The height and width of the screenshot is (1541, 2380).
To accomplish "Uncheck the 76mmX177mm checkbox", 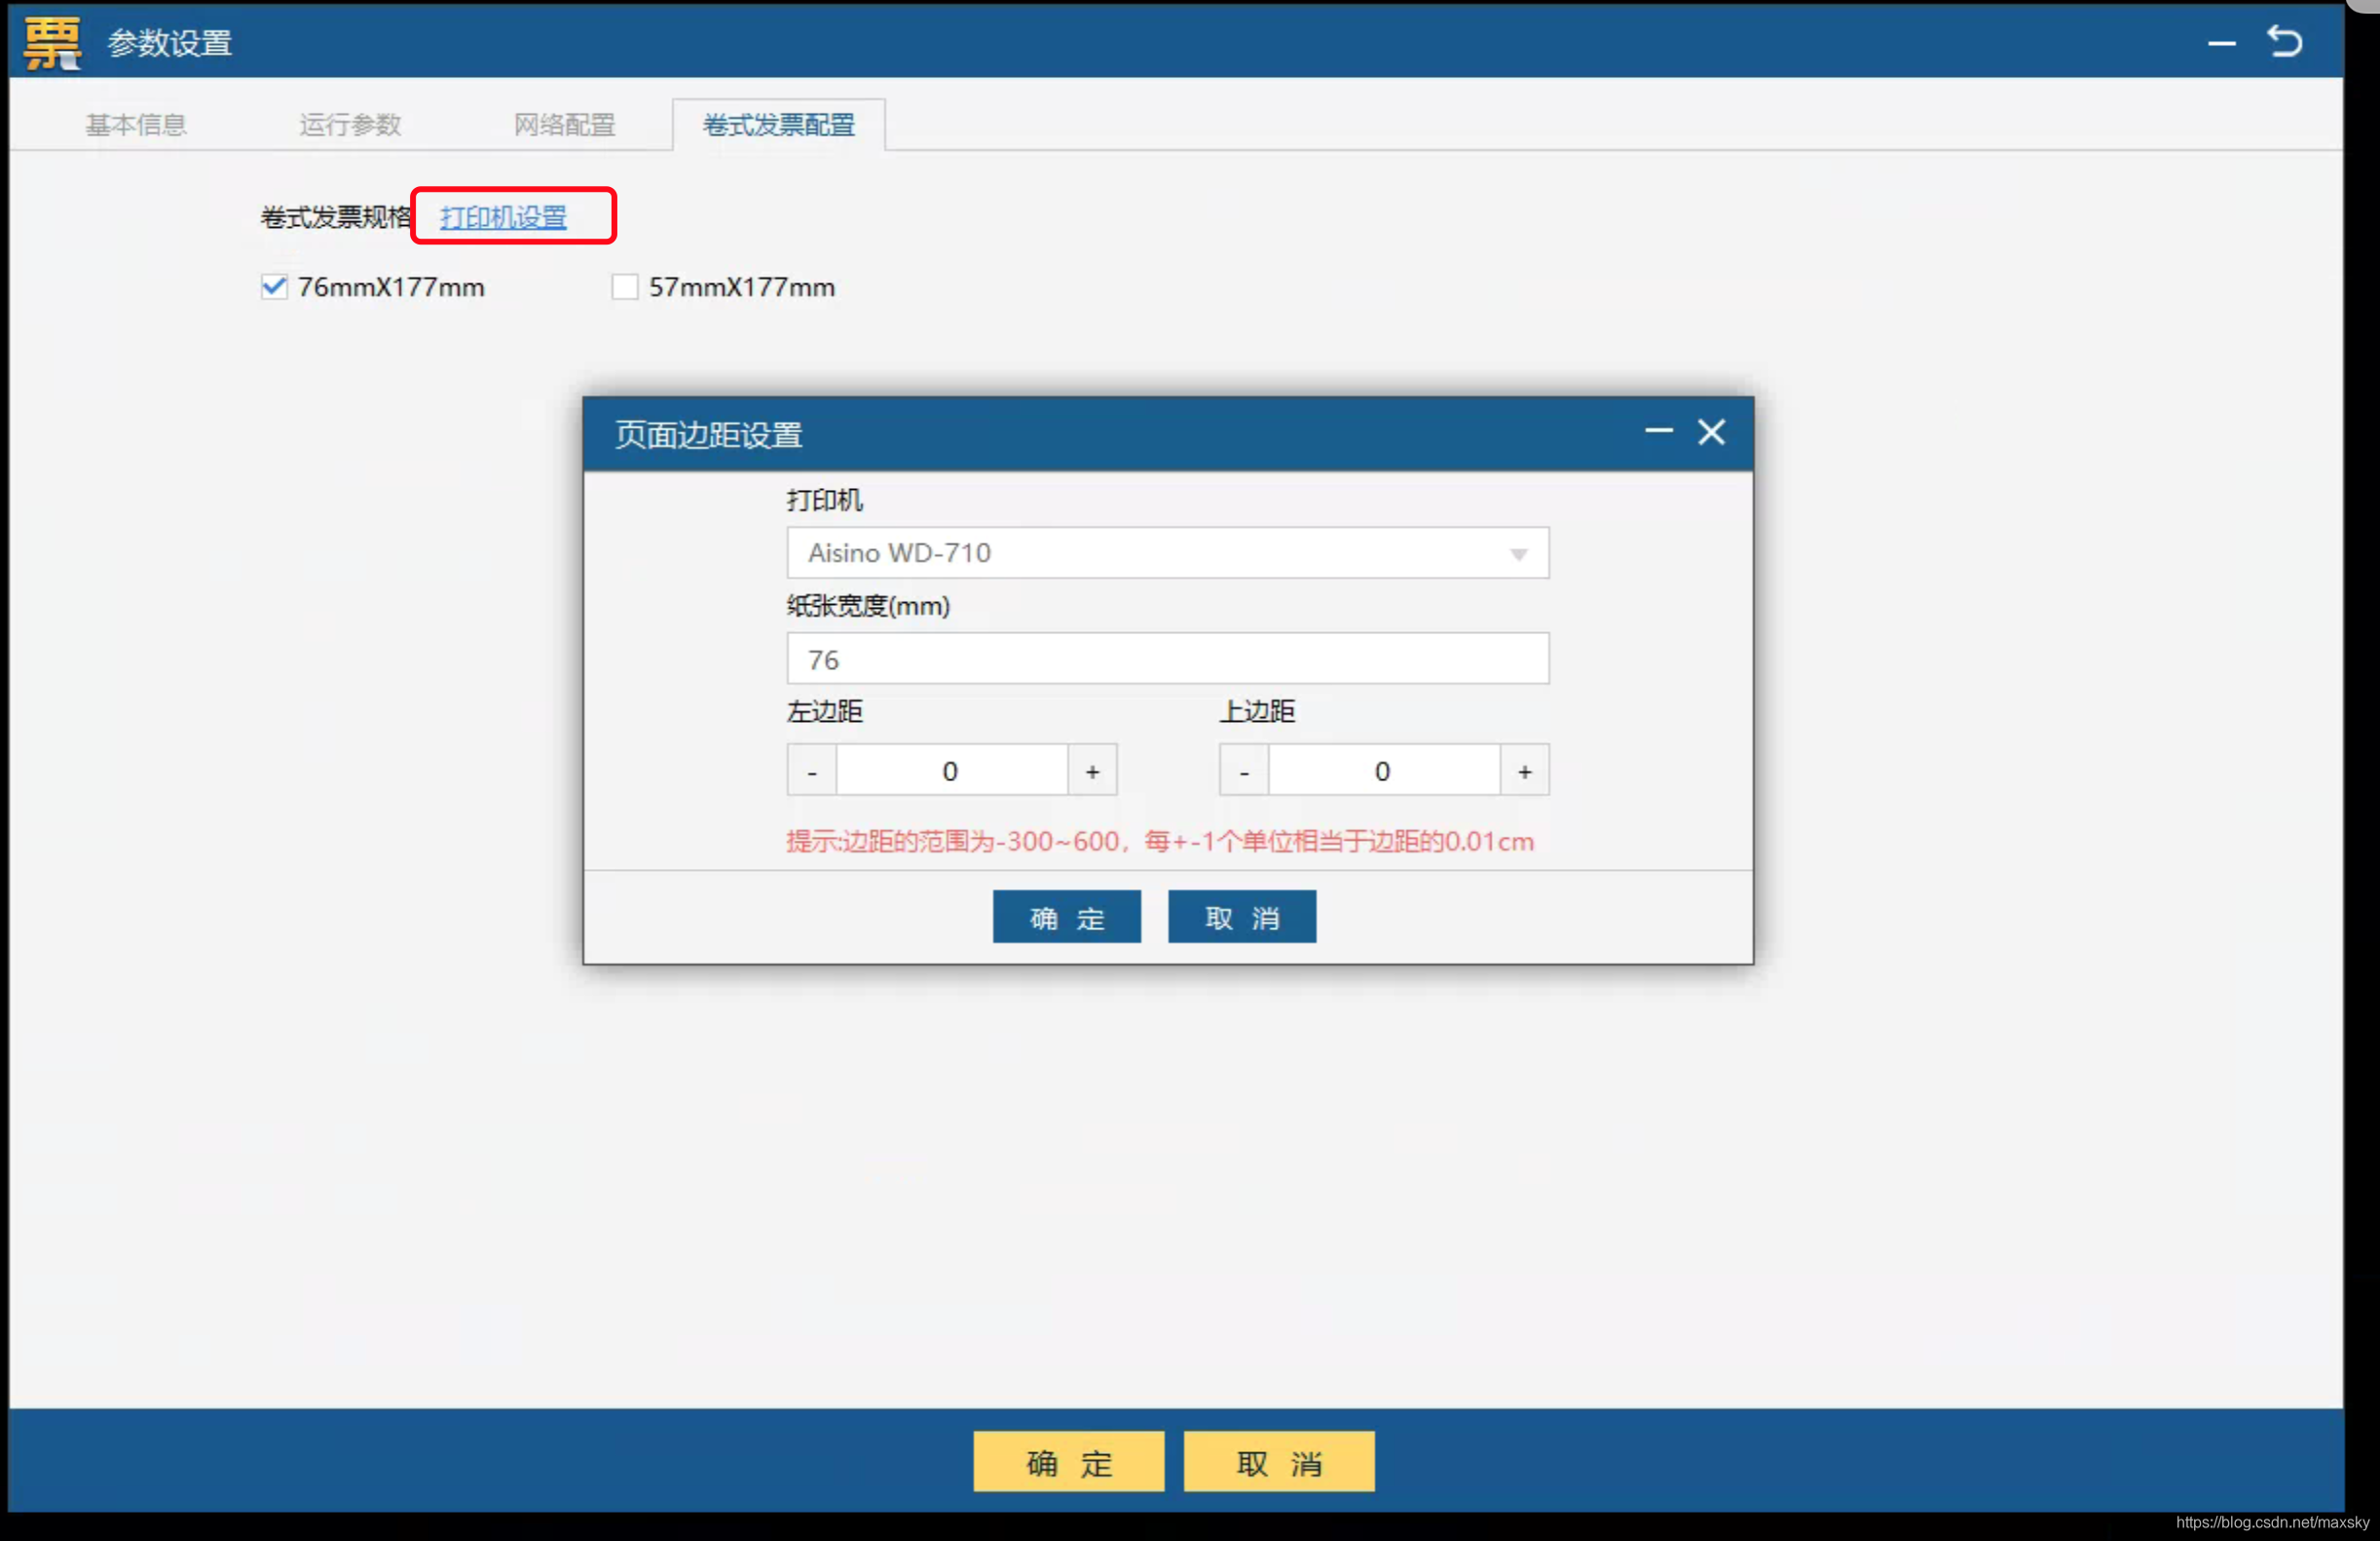I will (x=274, y=287).
